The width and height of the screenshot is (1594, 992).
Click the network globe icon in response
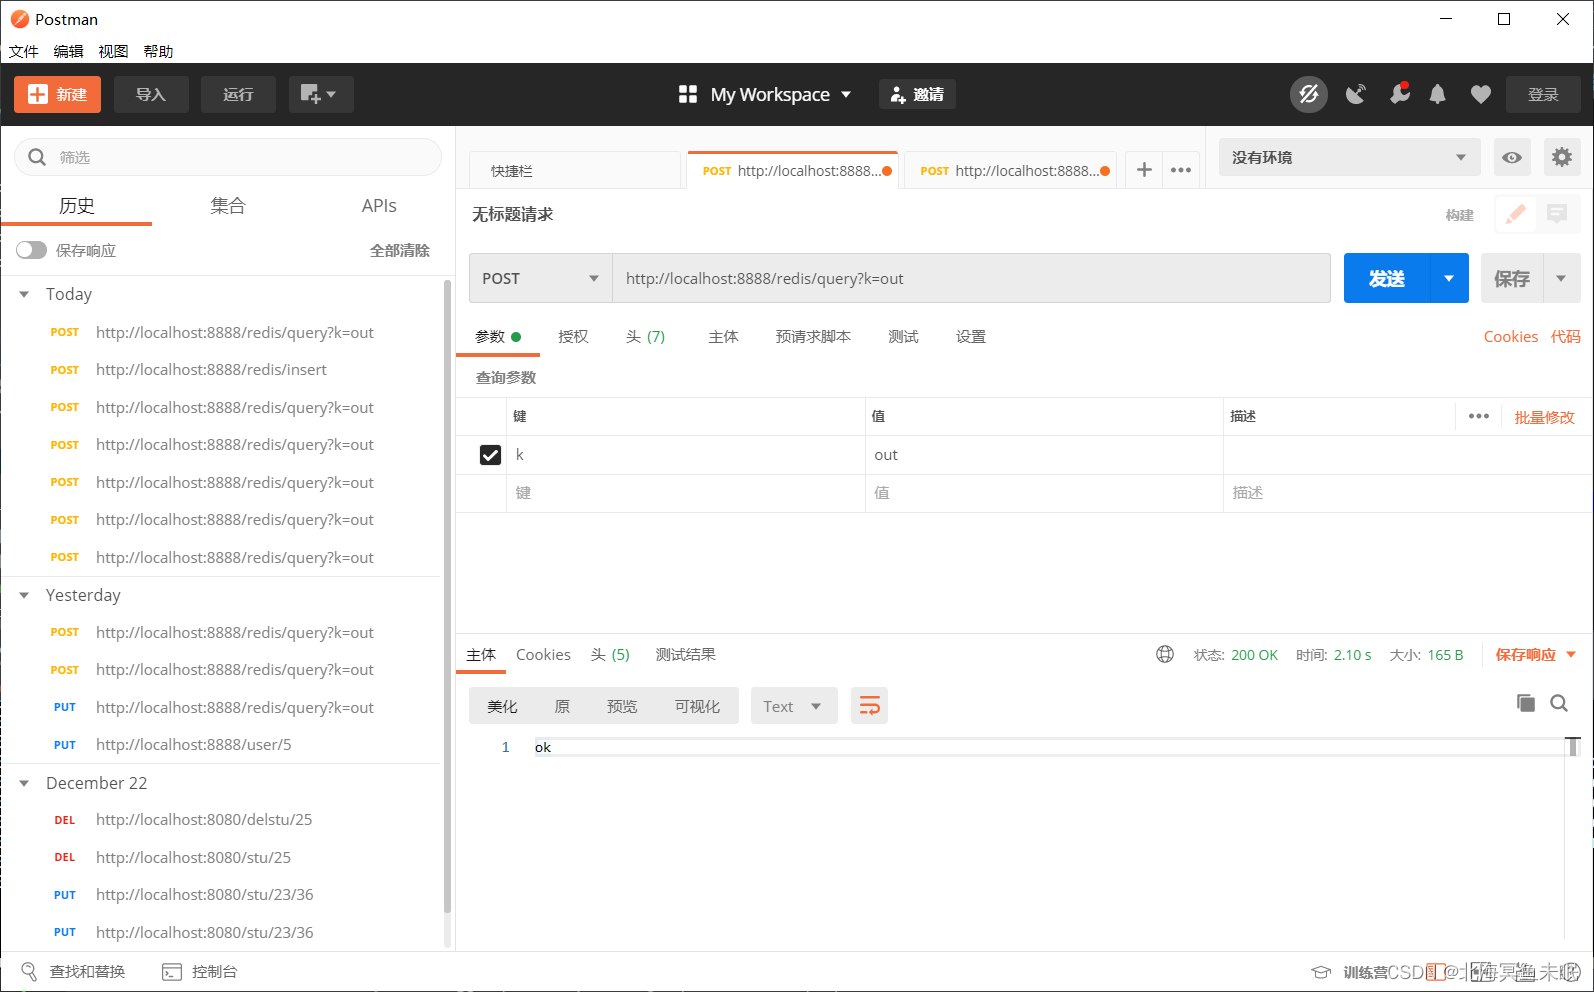[x=1164, y=654]
